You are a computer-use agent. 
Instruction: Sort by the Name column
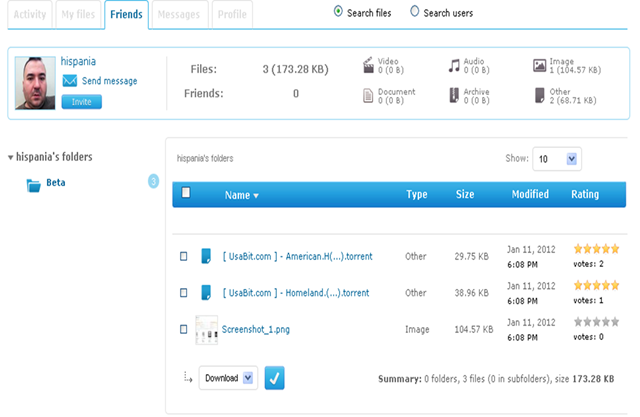click(x=242, y=195)
